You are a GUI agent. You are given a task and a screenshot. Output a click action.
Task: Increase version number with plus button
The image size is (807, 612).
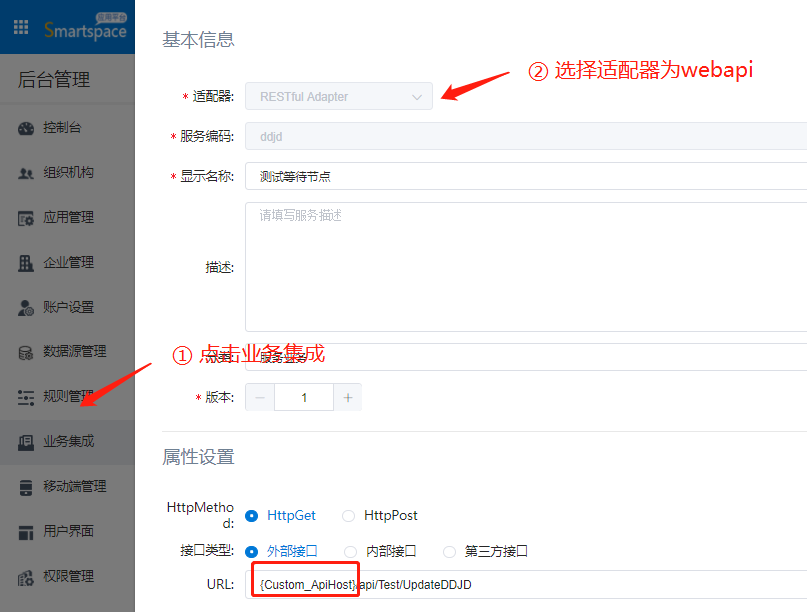pos(348,397)
